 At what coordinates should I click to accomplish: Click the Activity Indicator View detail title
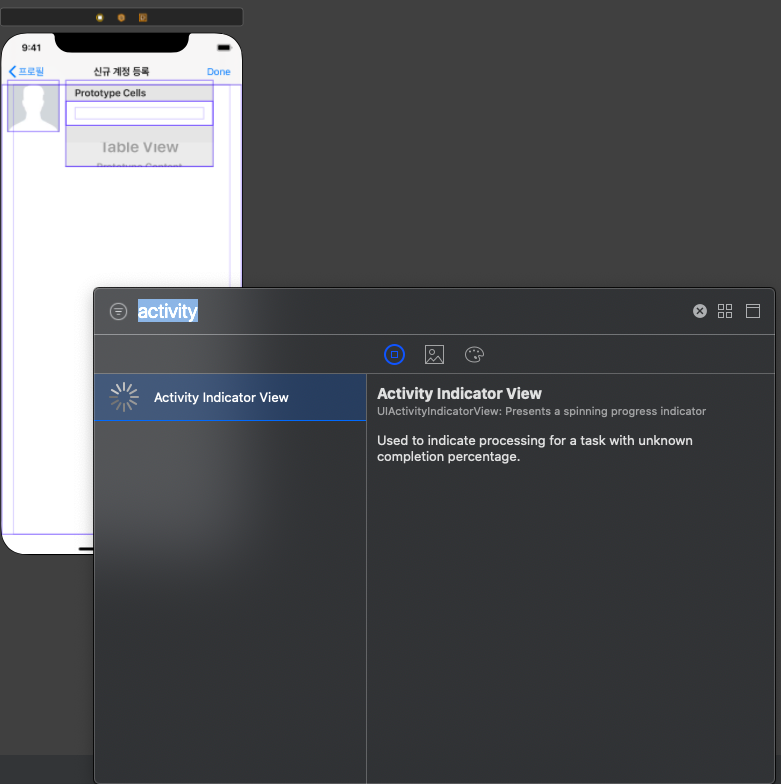pos(459,394)
